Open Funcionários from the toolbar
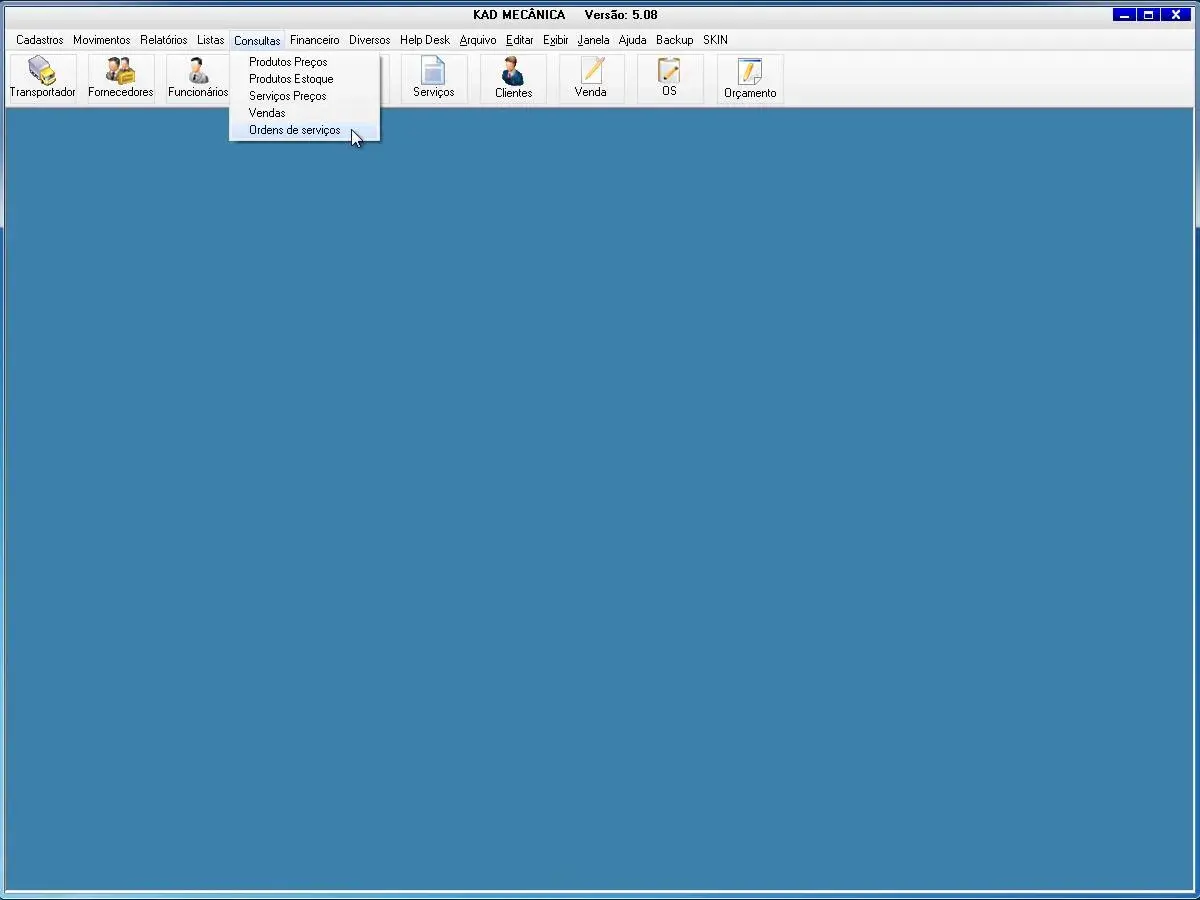This screenshot has width=1200, height=900. (x=198, y=78)
